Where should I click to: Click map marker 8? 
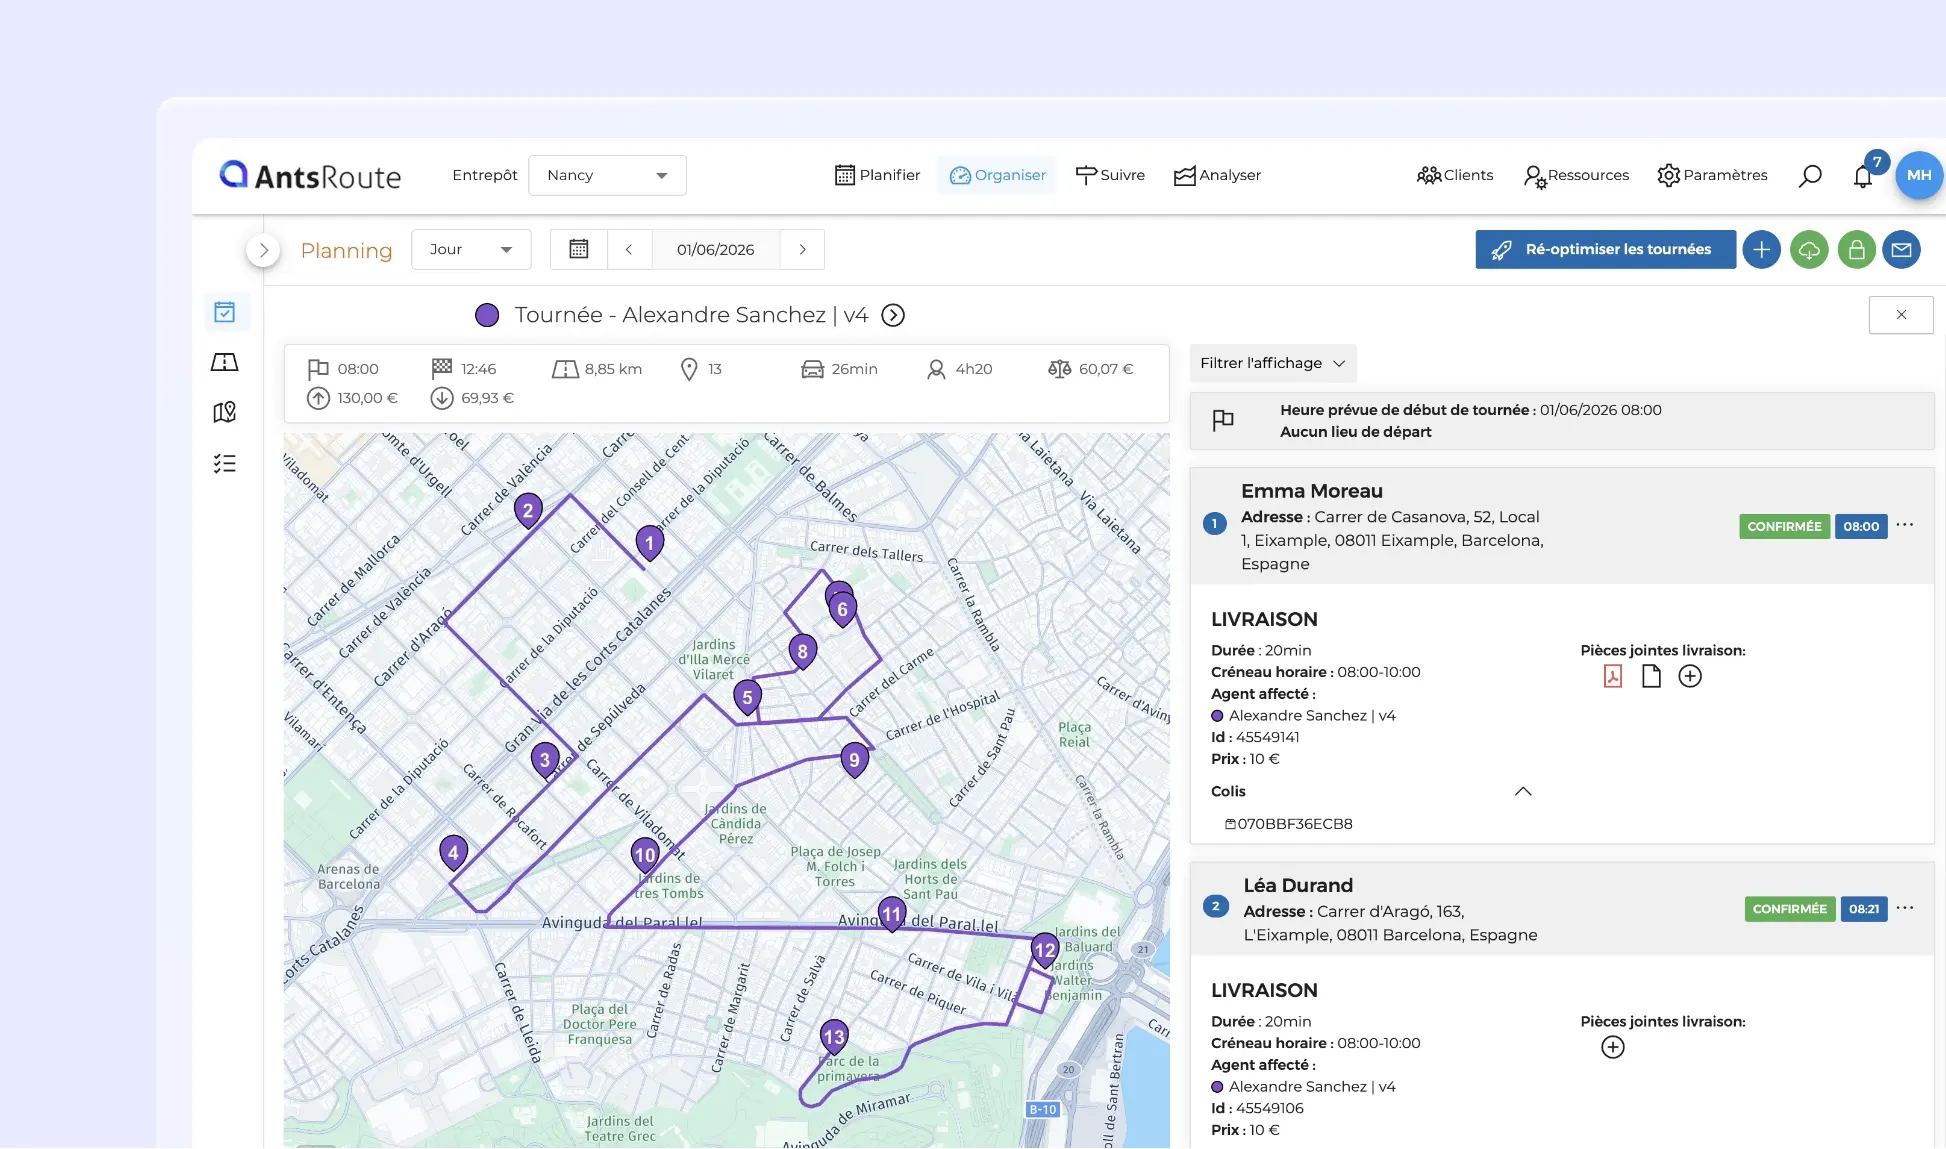tap(802, 652)
